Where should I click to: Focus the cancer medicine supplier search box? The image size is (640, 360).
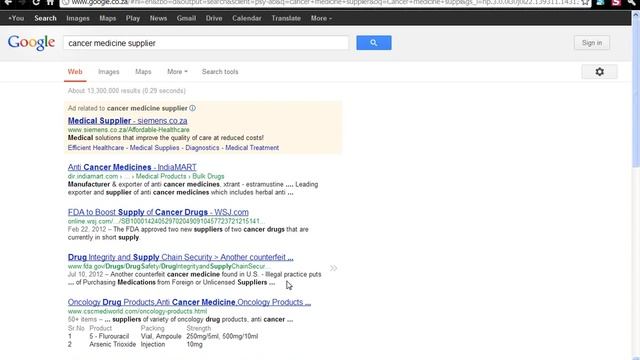206,43
